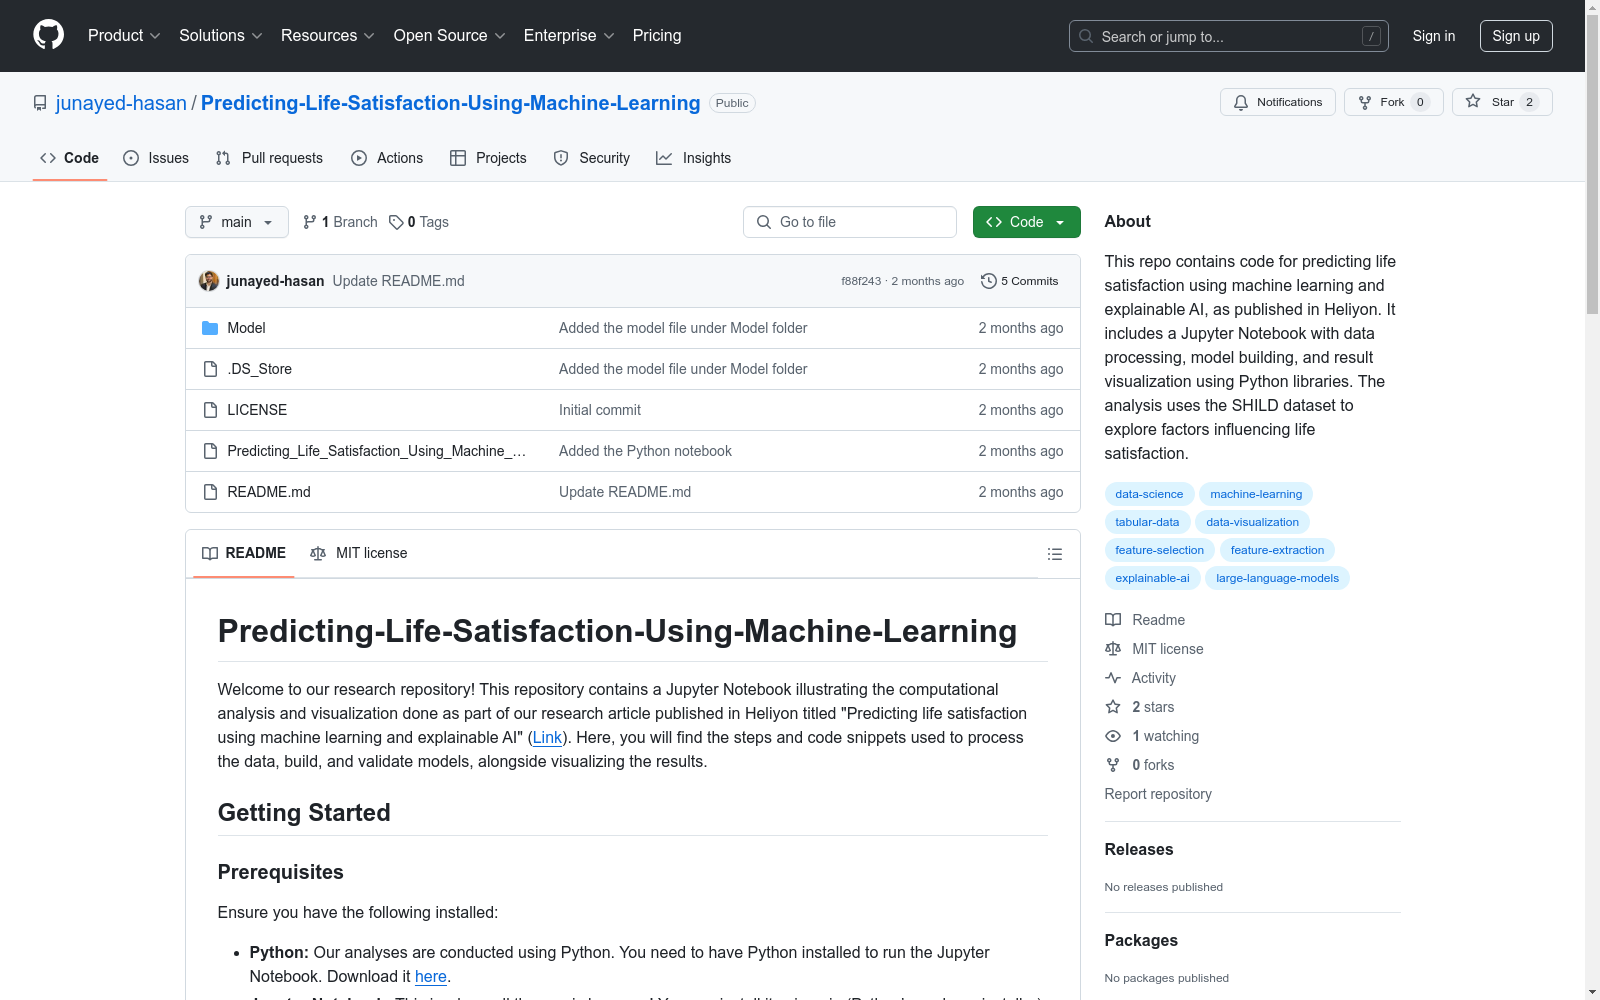Open the Pricing page link

657,36
